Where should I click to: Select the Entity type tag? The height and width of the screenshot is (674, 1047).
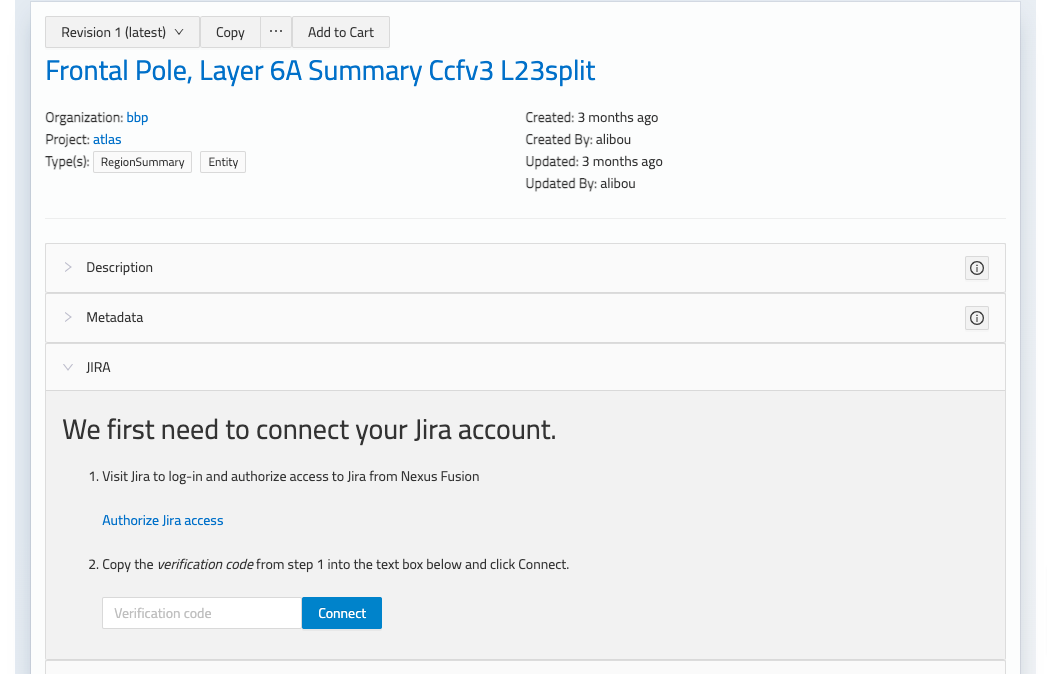tap(223, 162)
